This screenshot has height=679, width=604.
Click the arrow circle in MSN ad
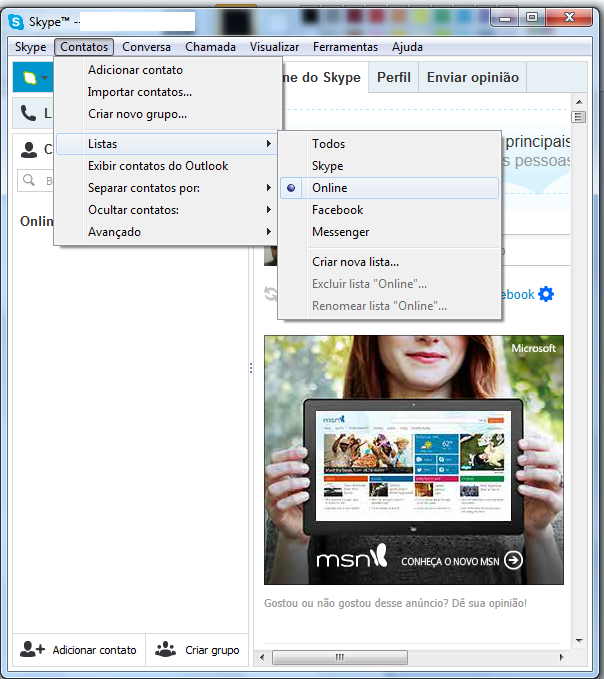pos(513,560)
